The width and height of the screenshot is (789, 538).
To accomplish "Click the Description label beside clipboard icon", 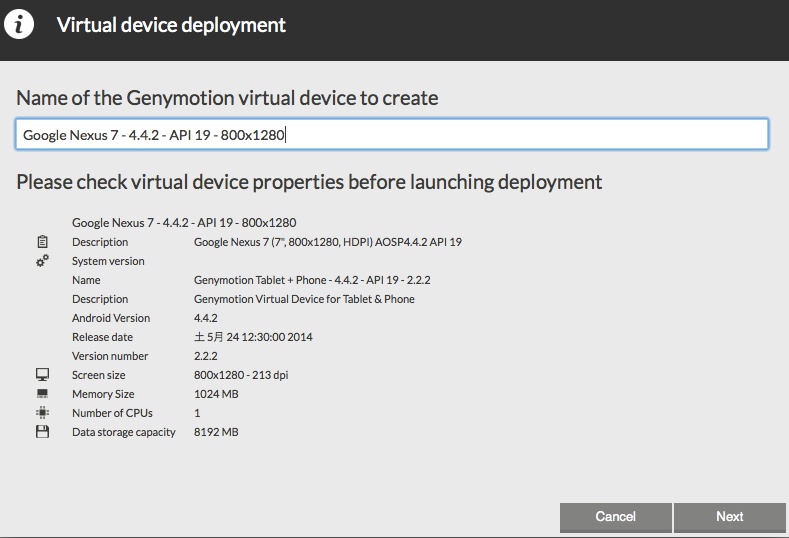I will coord(100,242).
